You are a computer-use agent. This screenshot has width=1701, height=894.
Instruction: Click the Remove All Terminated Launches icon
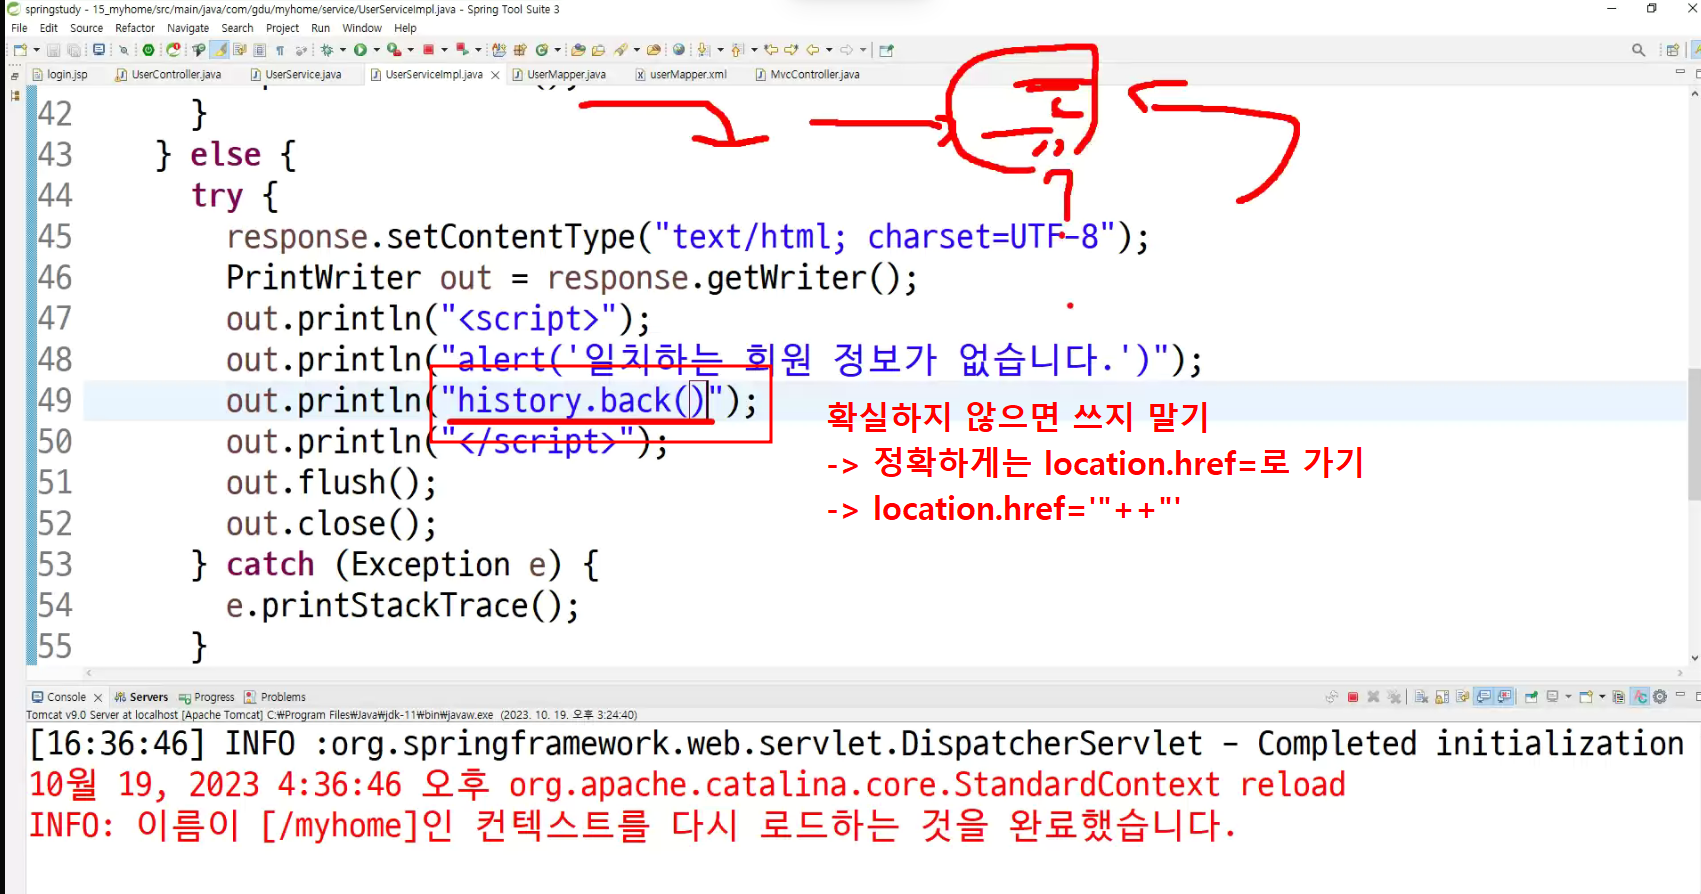point(1394,697)
